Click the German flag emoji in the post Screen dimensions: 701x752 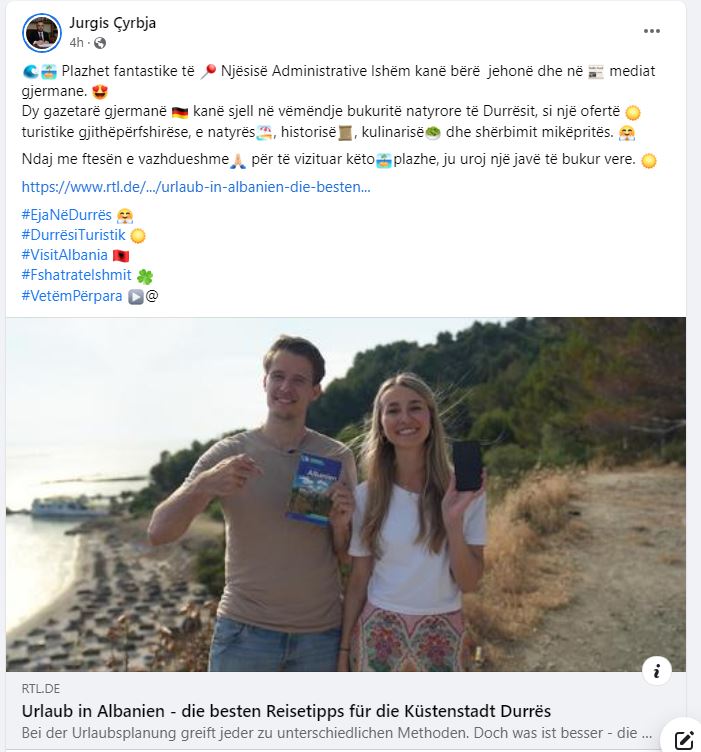pyautogui.click(x=180, y=111)
